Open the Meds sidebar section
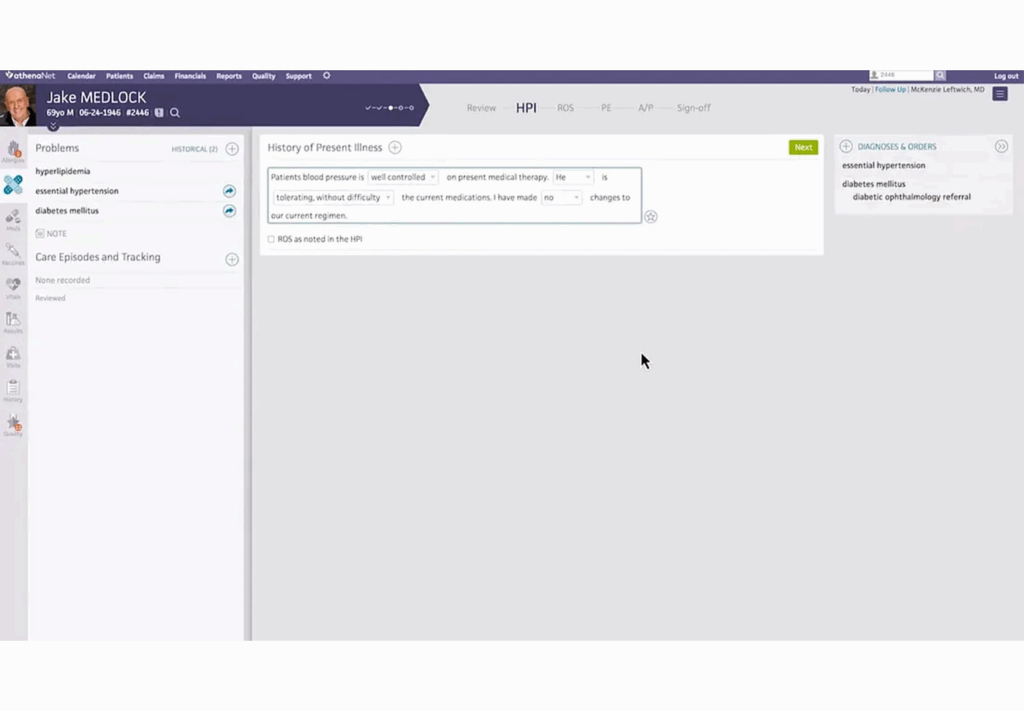This screenshot has width=1024, height=711. pyautogui.click(x=13, y=218)
